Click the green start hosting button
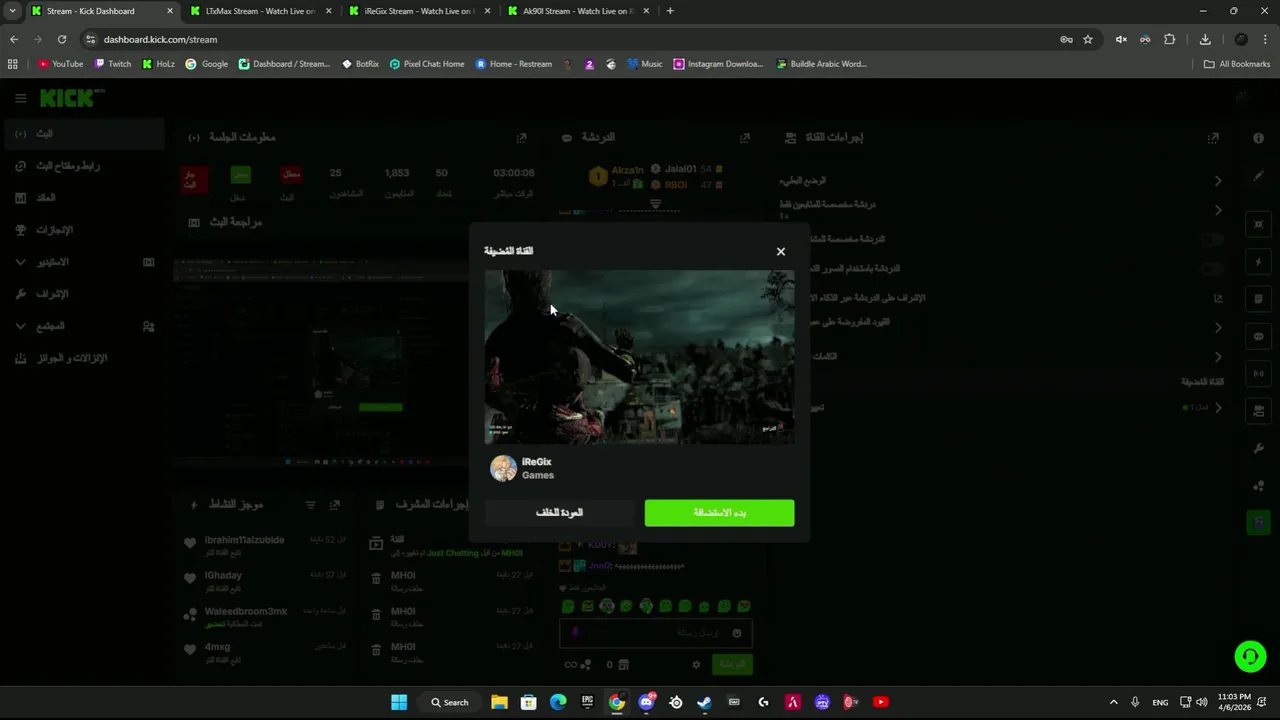Viewport: 1280px width, 720px height. click(x=719, y=513)
